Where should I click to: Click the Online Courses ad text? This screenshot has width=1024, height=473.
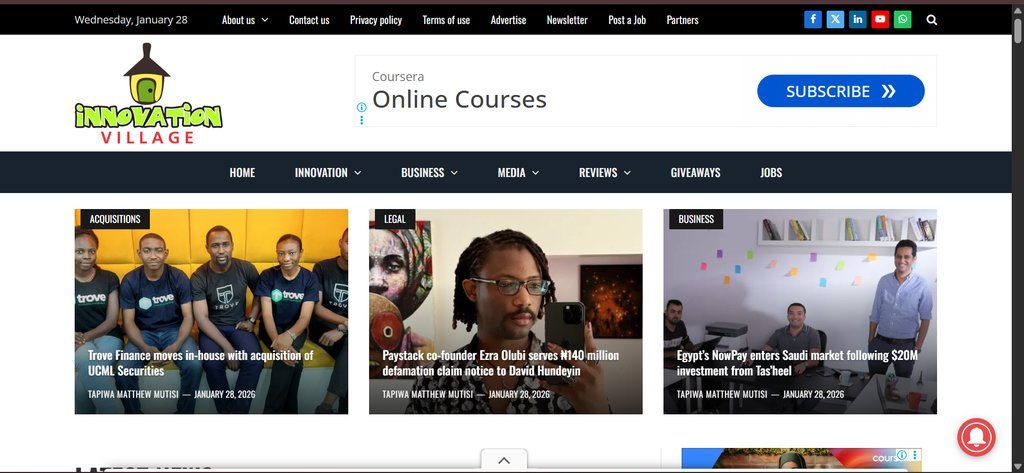pos(459,99)
